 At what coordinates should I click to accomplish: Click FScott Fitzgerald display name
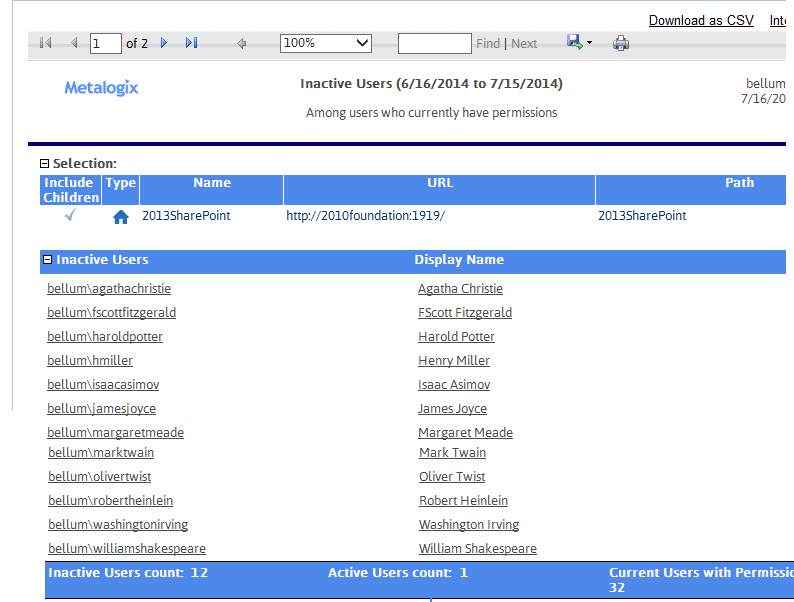coord(465,312)
